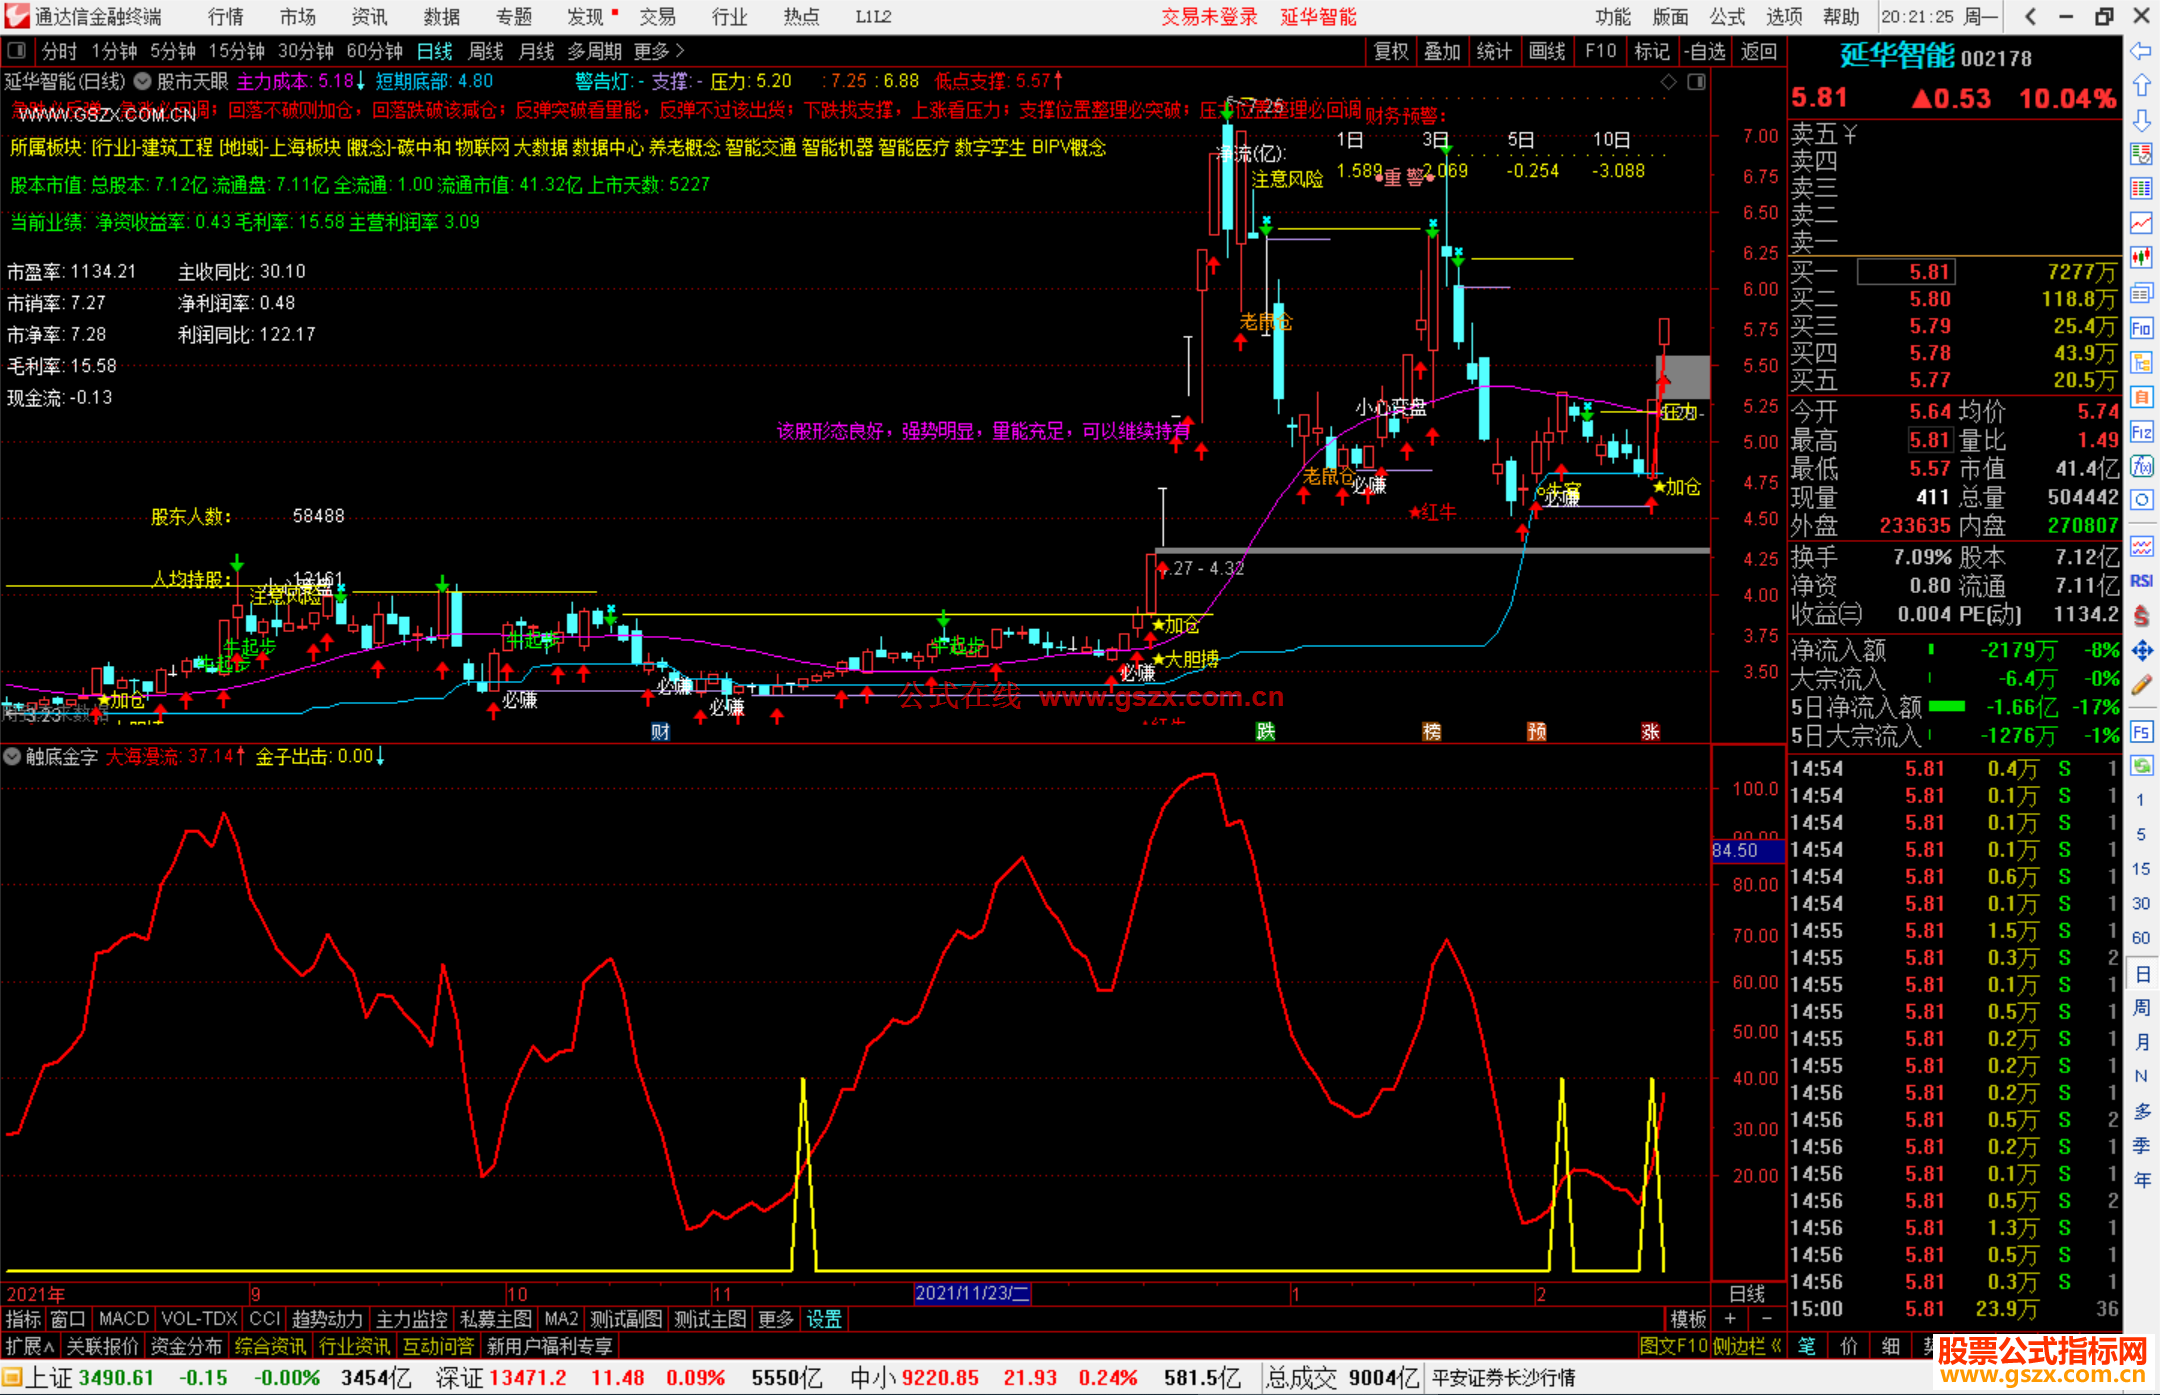2160x1395 pixels.
Task: Open the watchlist check icon in sidebar
Action: coord(2141,154)
